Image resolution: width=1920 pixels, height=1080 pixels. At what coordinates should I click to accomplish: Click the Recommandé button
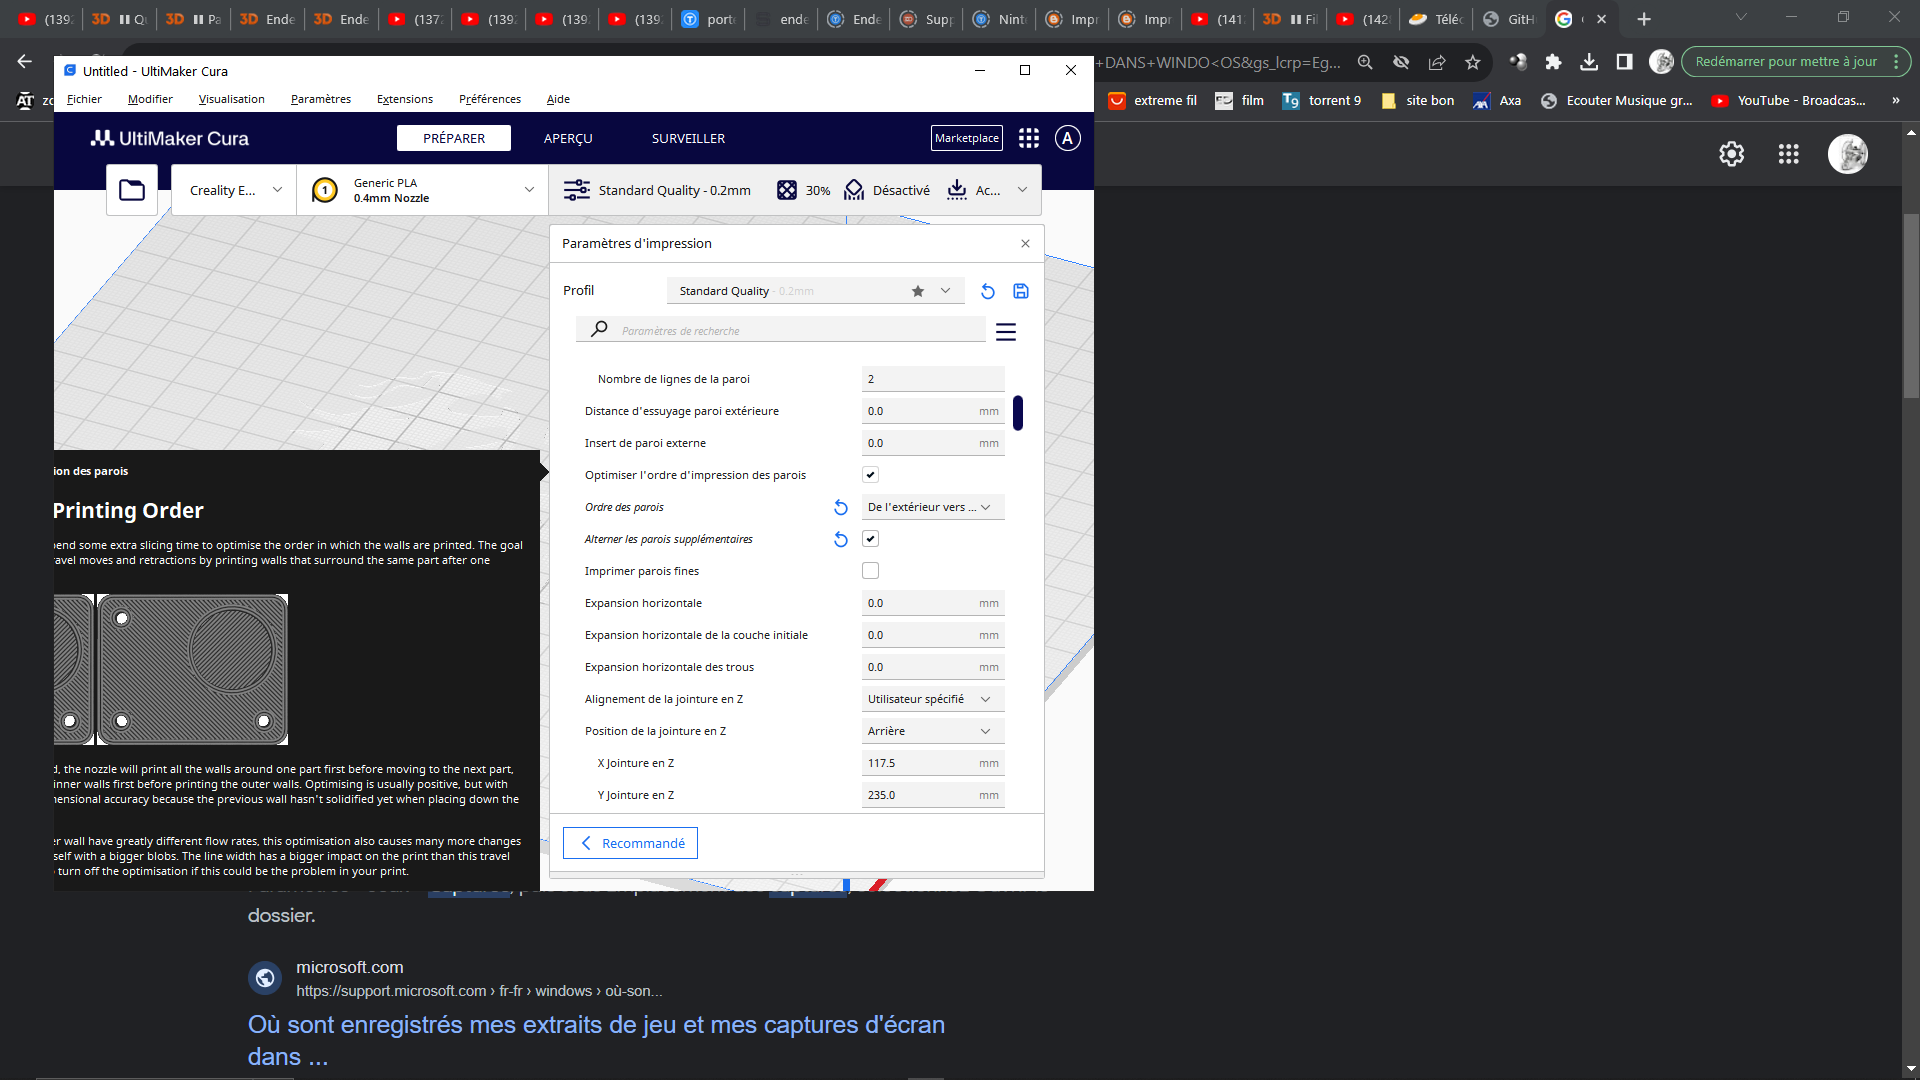(630, 843)
